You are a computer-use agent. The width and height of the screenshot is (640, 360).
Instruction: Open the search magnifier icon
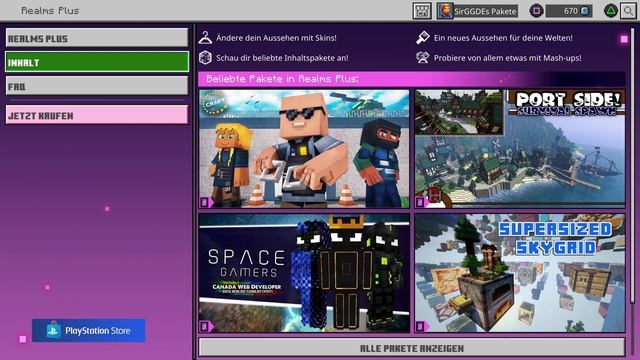(x=628, y=11)
